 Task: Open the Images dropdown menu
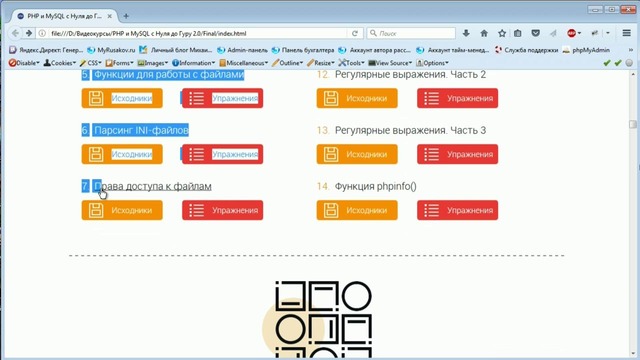(x=153, y=63)
